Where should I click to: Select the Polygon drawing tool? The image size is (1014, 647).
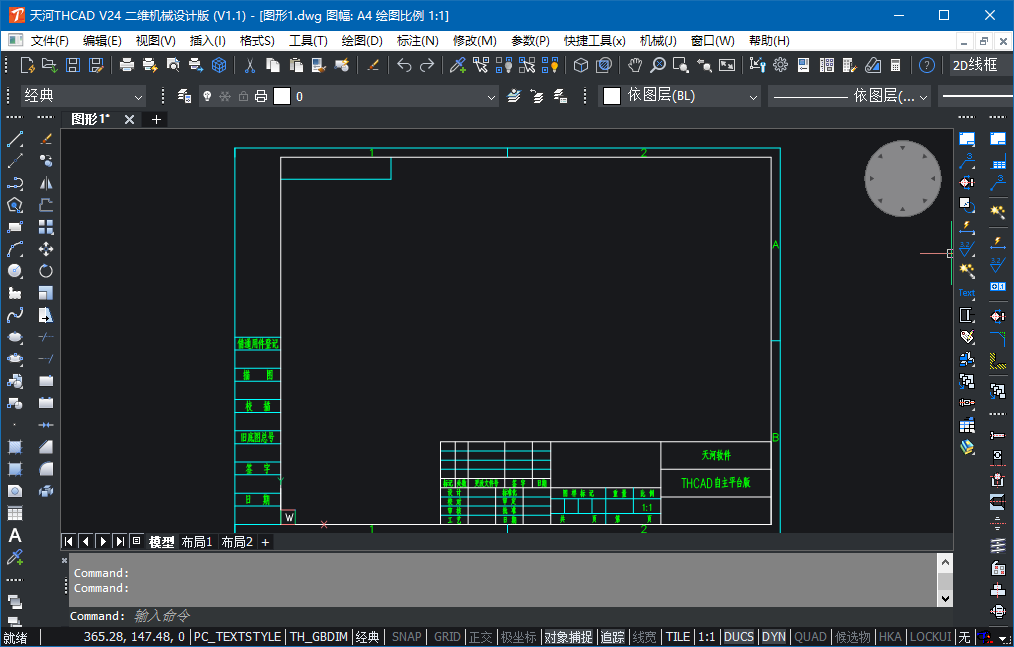[x=15, y=206]
